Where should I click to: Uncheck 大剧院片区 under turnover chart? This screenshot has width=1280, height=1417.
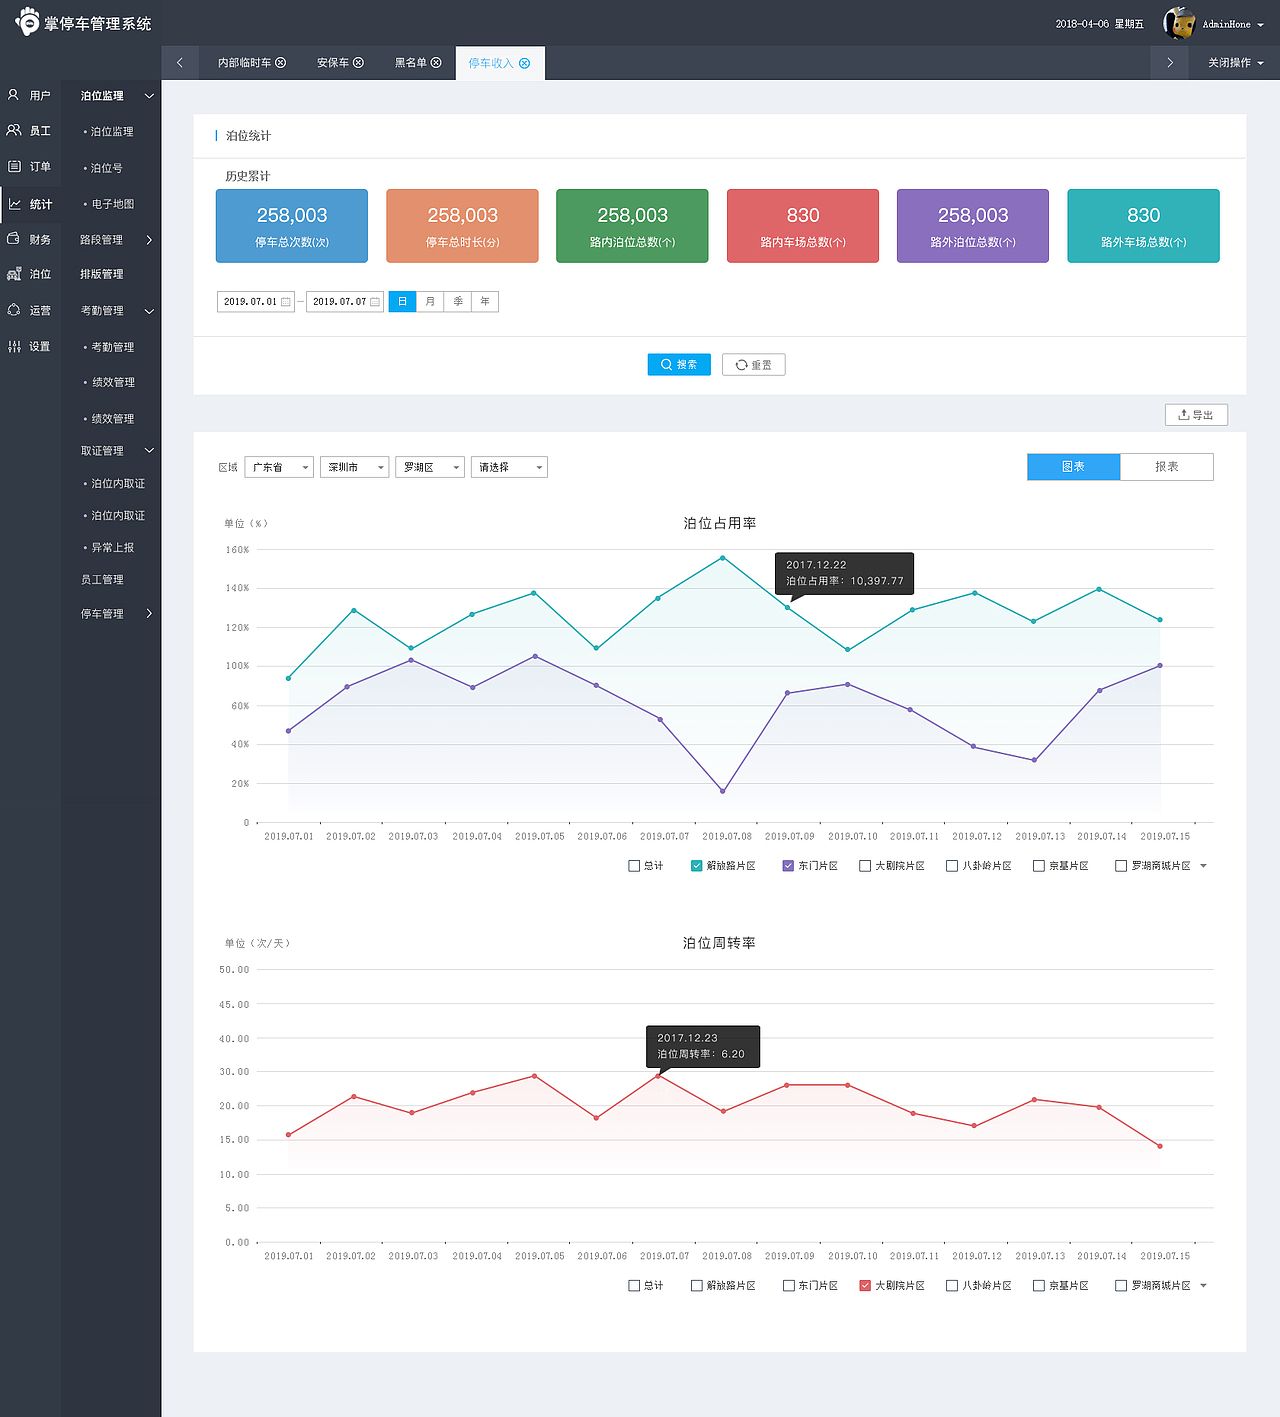(x=865, y=1286)
